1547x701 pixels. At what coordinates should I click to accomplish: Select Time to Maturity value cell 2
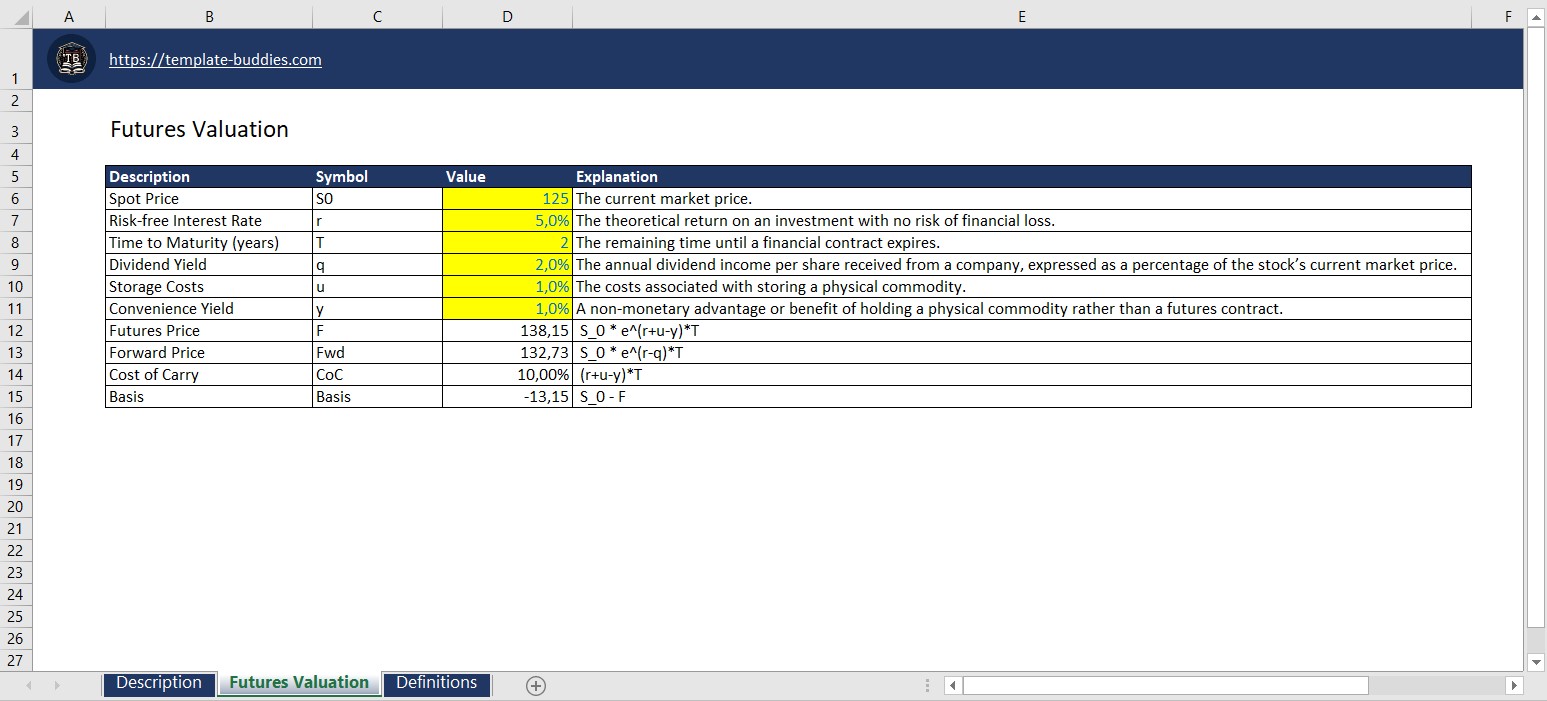click(x=507, y=243)
